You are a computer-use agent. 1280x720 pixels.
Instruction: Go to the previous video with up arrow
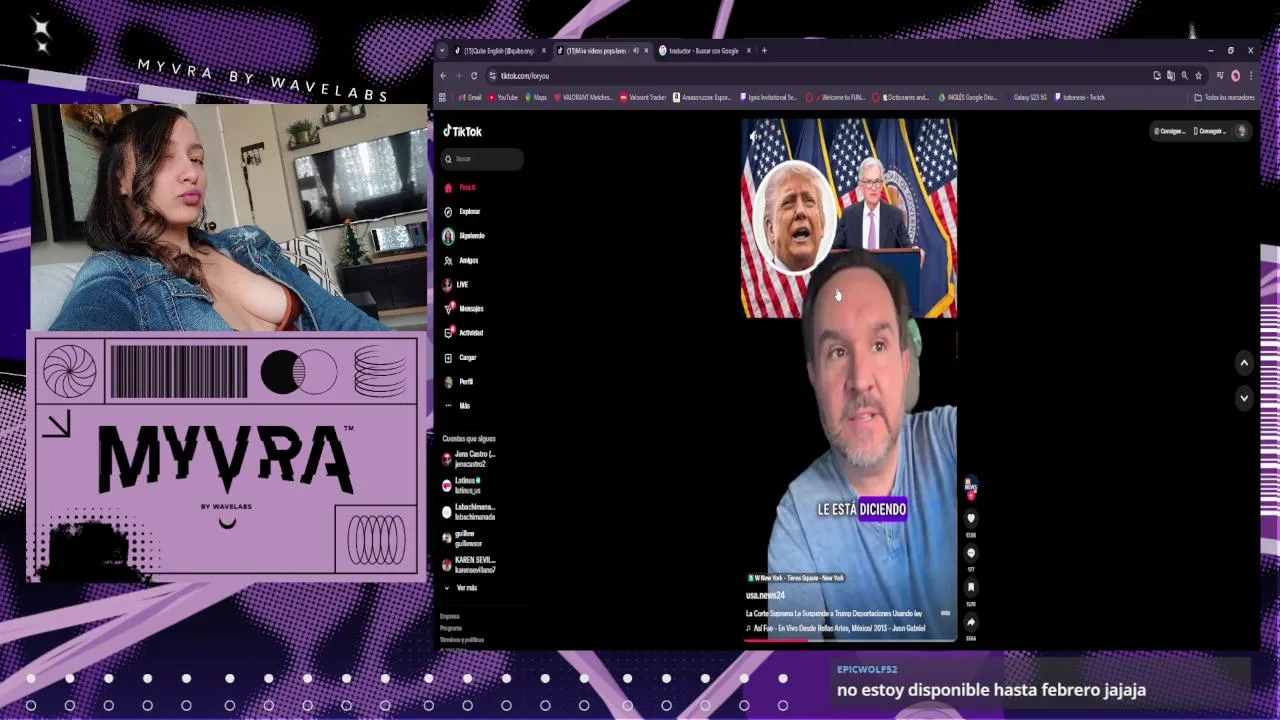coord(1244,363)
